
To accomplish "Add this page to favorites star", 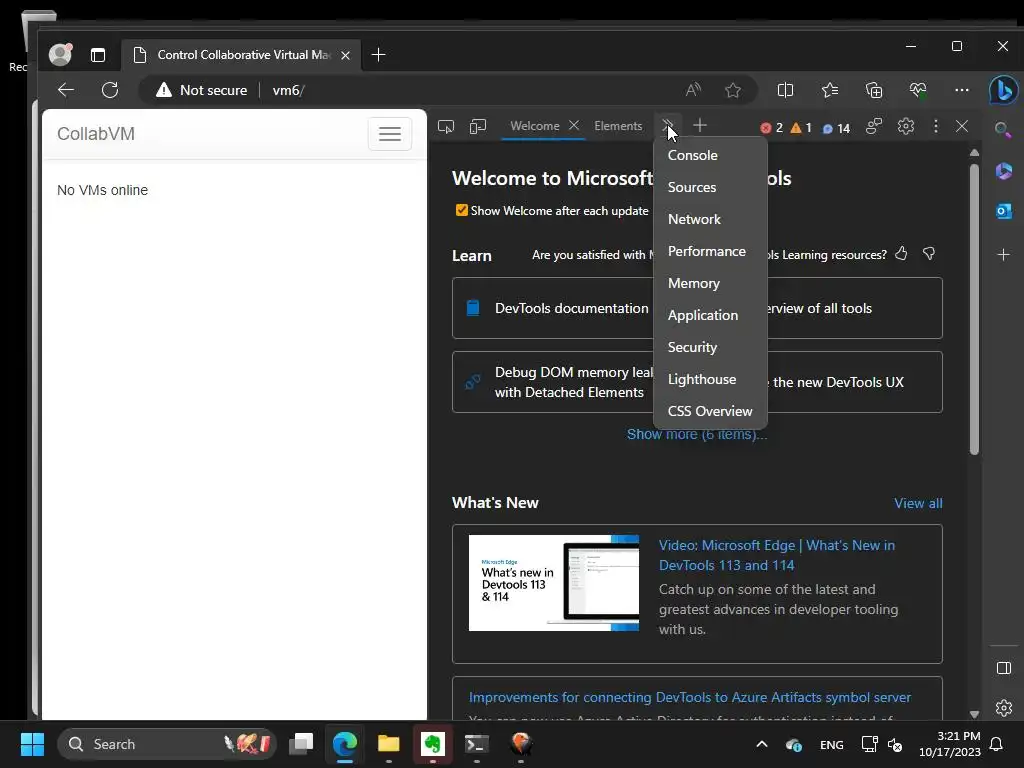I will (x=733, y=90).
